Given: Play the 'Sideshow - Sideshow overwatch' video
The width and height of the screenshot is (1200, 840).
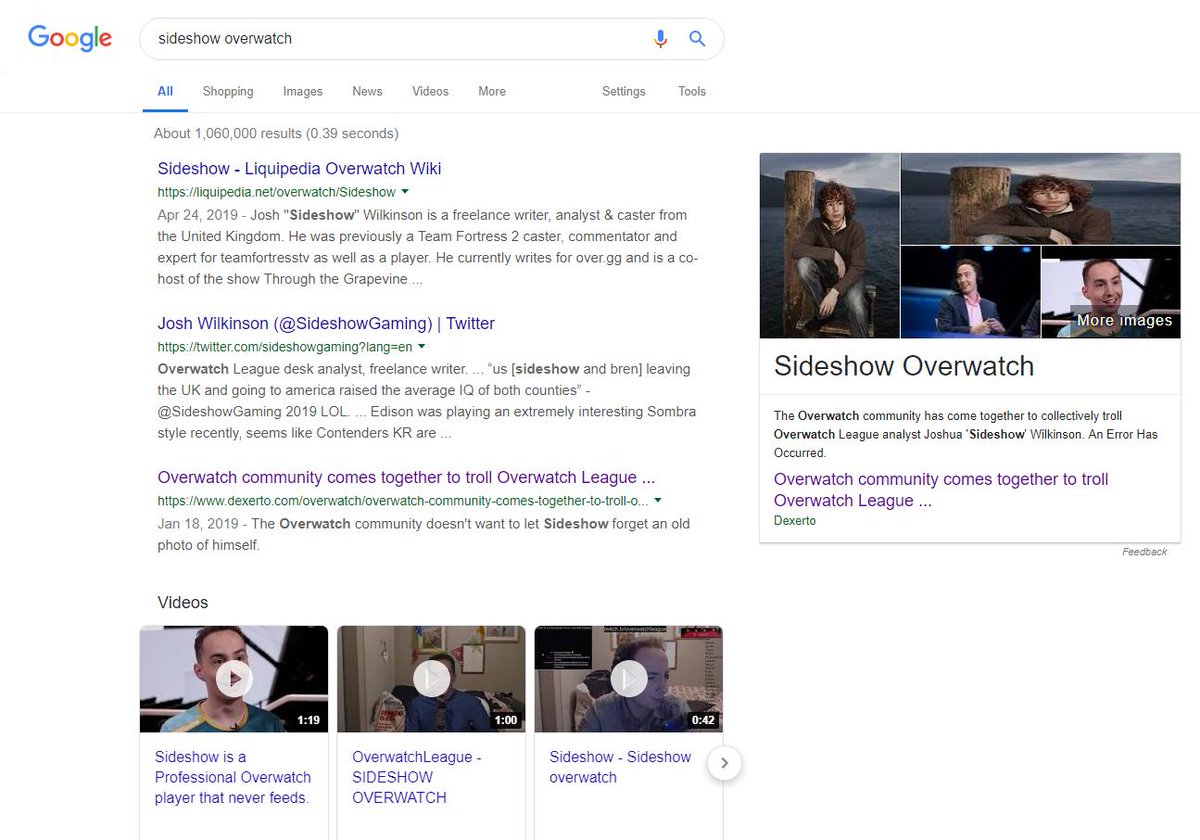Looking at the screenshot, I should click(628, 679).
